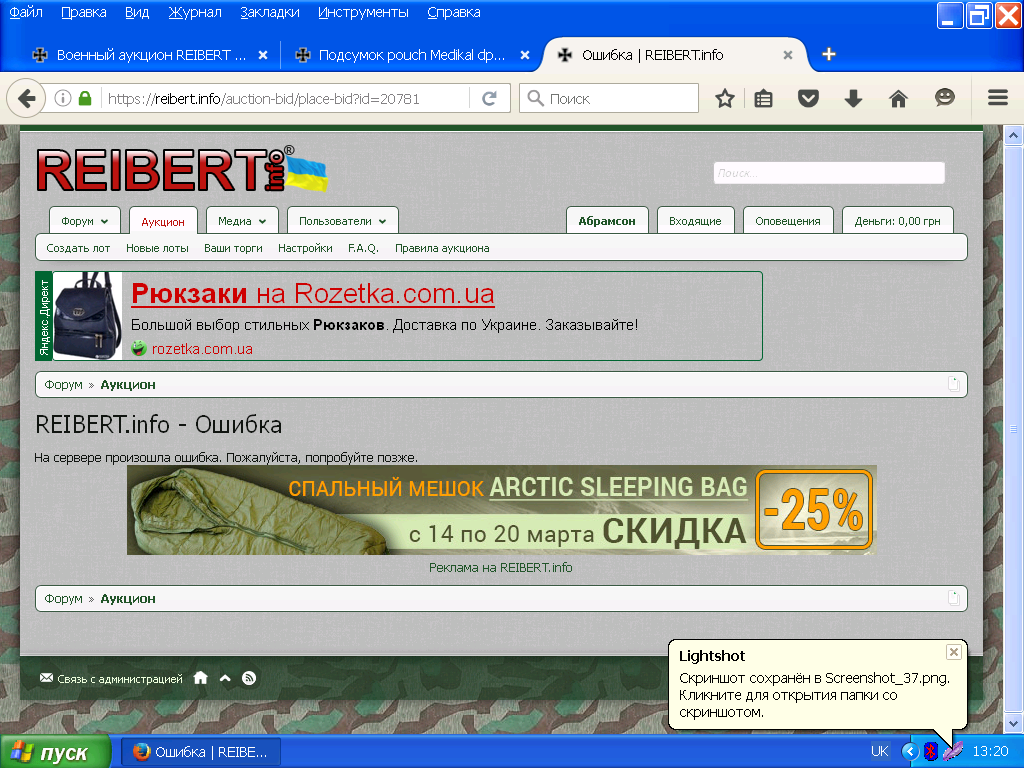1024x768 pixels.
Task: Select the 'Аукцион' navigation tab
Action: coord(163,221)
